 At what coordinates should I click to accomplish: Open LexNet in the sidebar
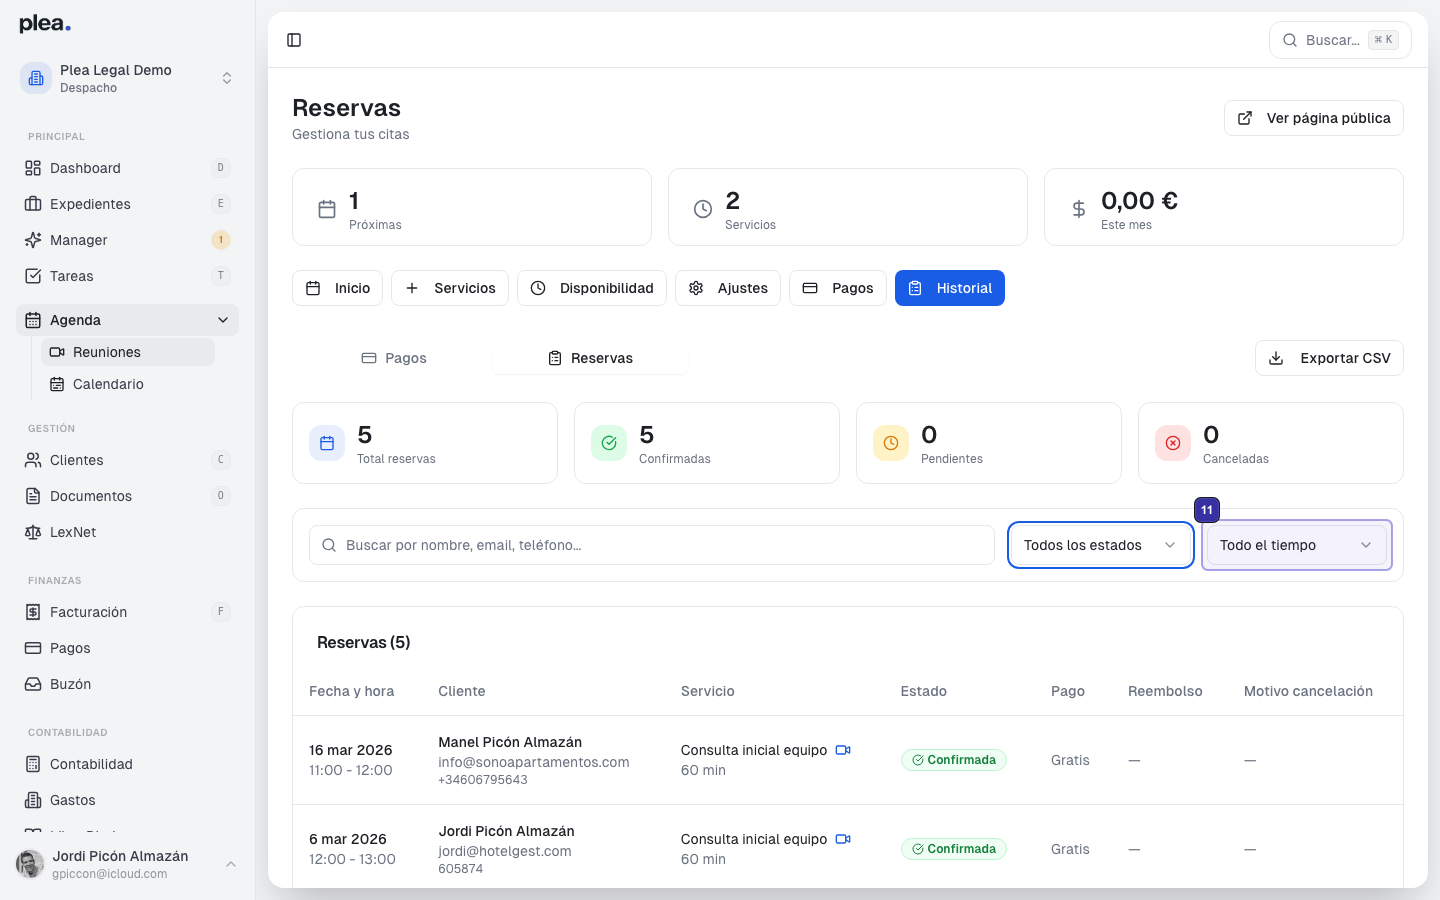127,532
